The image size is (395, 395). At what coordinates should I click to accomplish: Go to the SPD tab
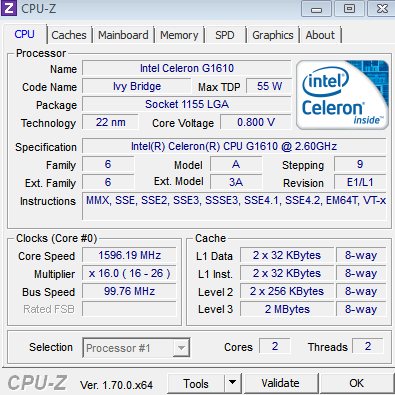[x=225, y=35]
